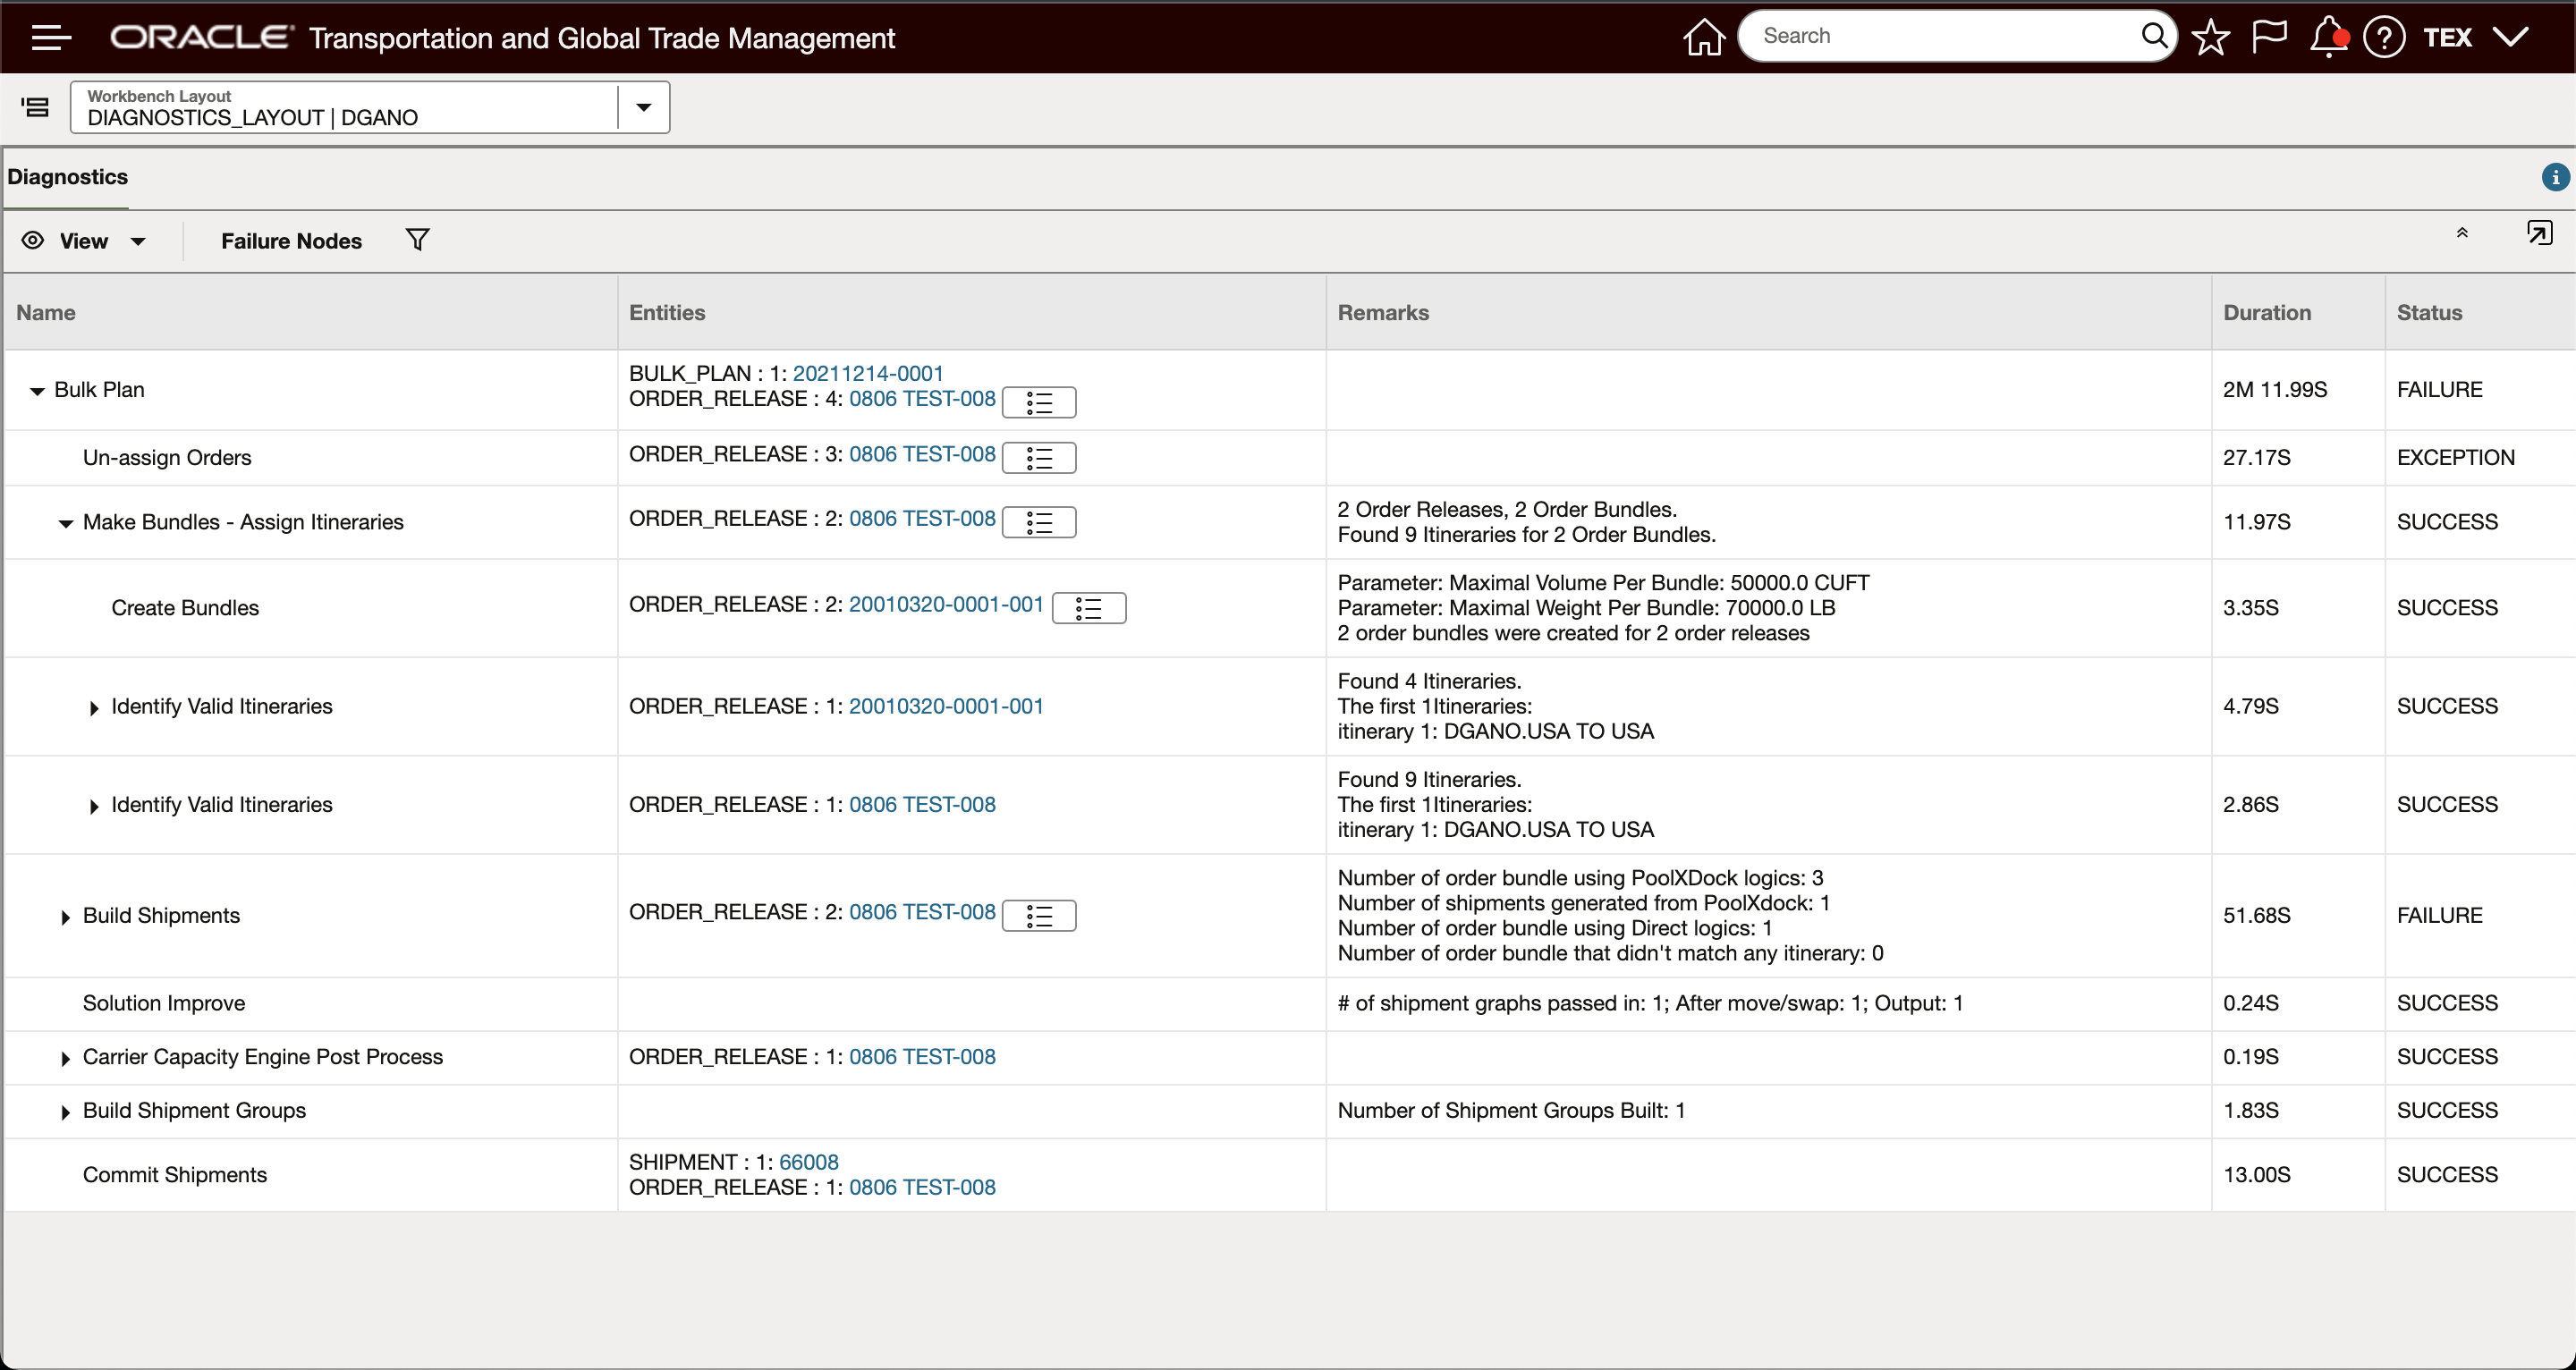The width and height of the screenshot is (2576, 1370).
Task: Open the View menu
Action: pyautogui.click(x=84, y=241)
